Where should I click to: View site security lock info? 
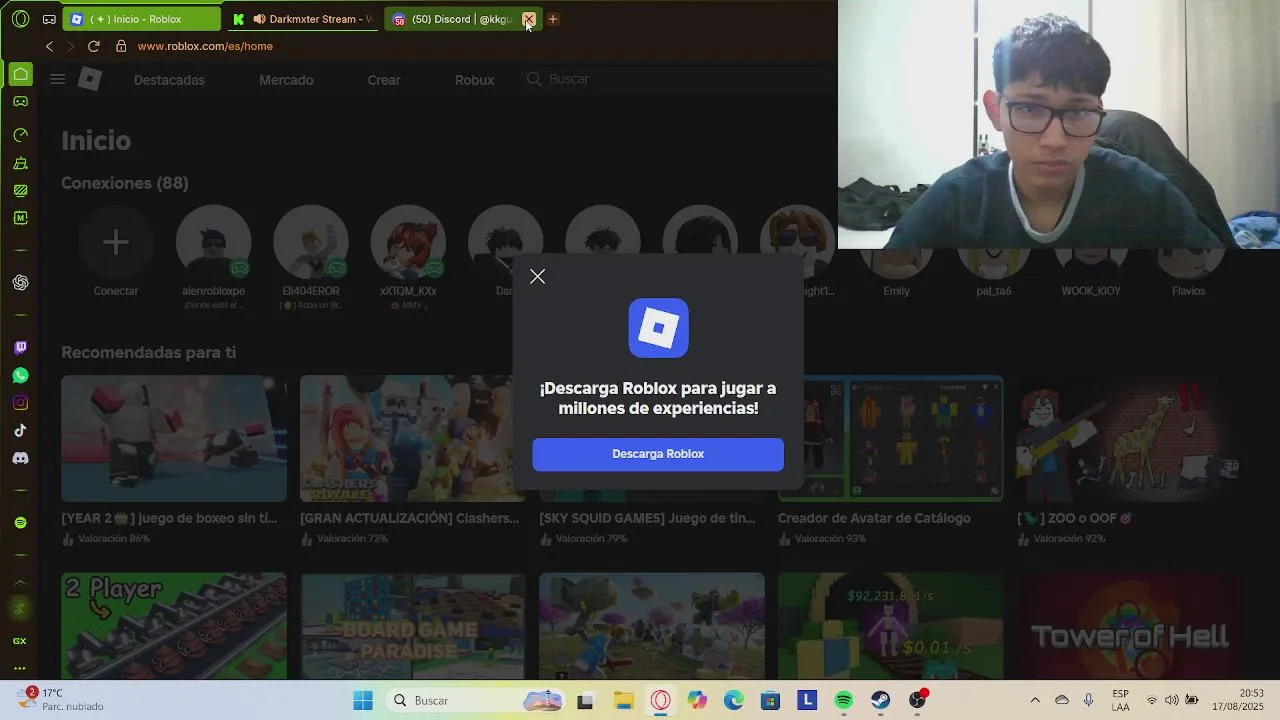click(121, 46)
